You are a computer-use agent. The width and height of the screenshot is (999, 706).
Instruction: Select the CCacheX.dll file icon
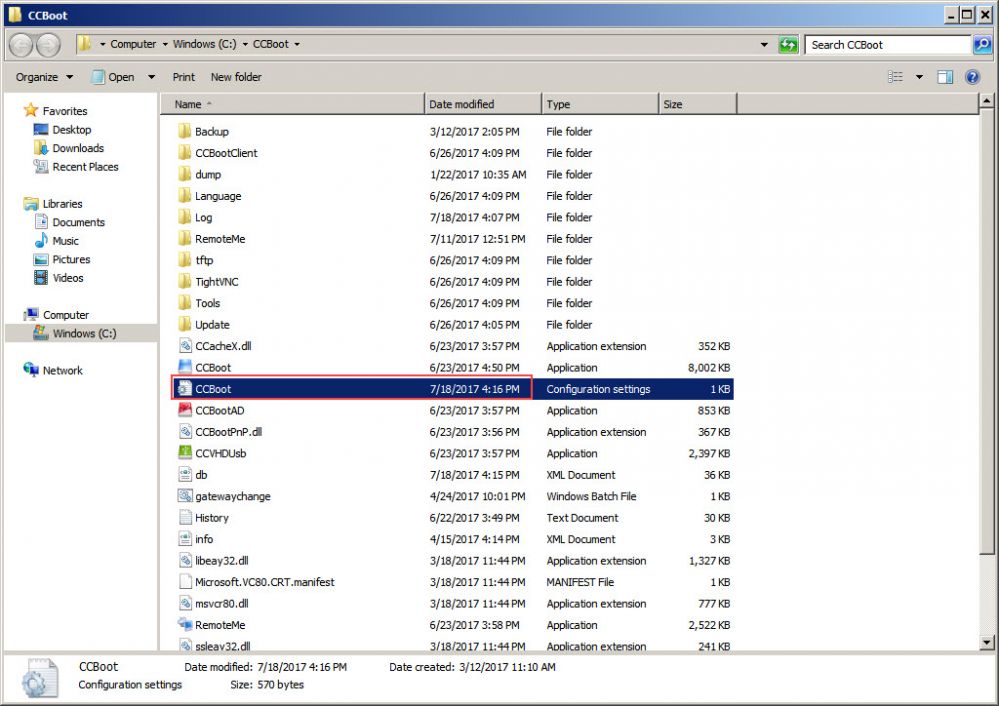click(185, 346)
